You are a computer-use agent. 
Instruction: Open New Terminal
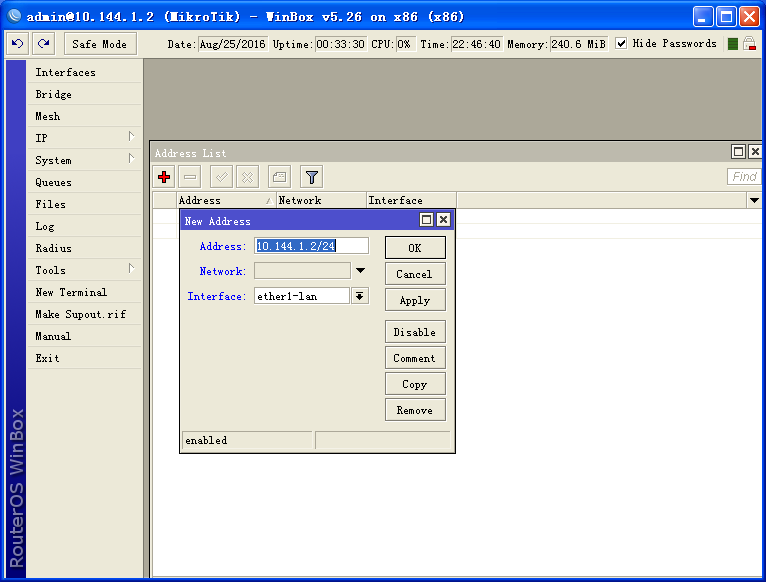(x=84, y=292)
